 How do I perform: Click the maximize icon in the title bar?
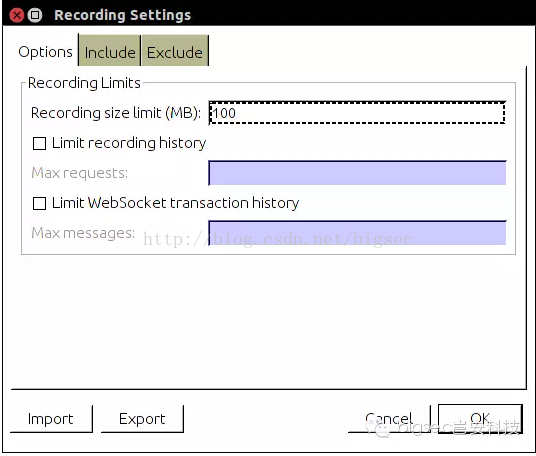35,15
